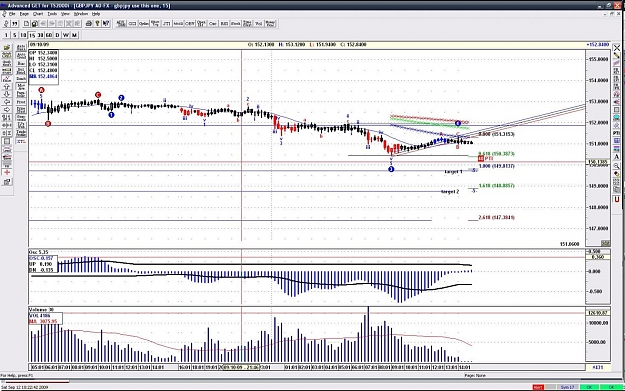Click the open folder icon in left toolbar

[7, 48]
